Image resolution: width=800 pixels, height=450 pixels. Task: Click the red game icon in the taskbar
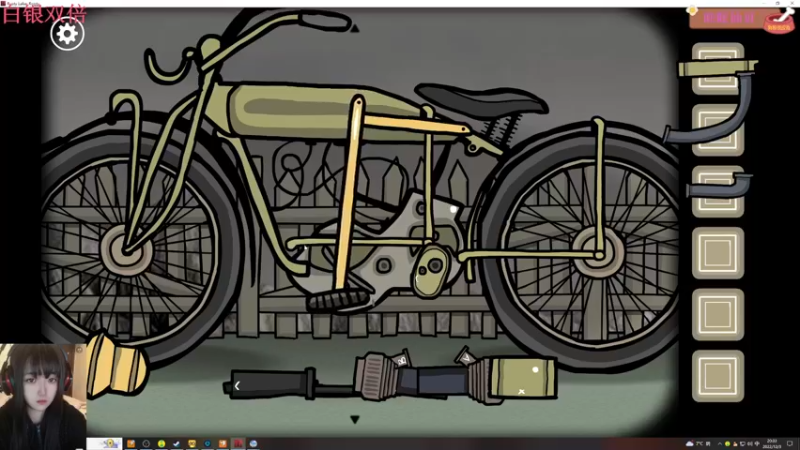click(238, 443)
